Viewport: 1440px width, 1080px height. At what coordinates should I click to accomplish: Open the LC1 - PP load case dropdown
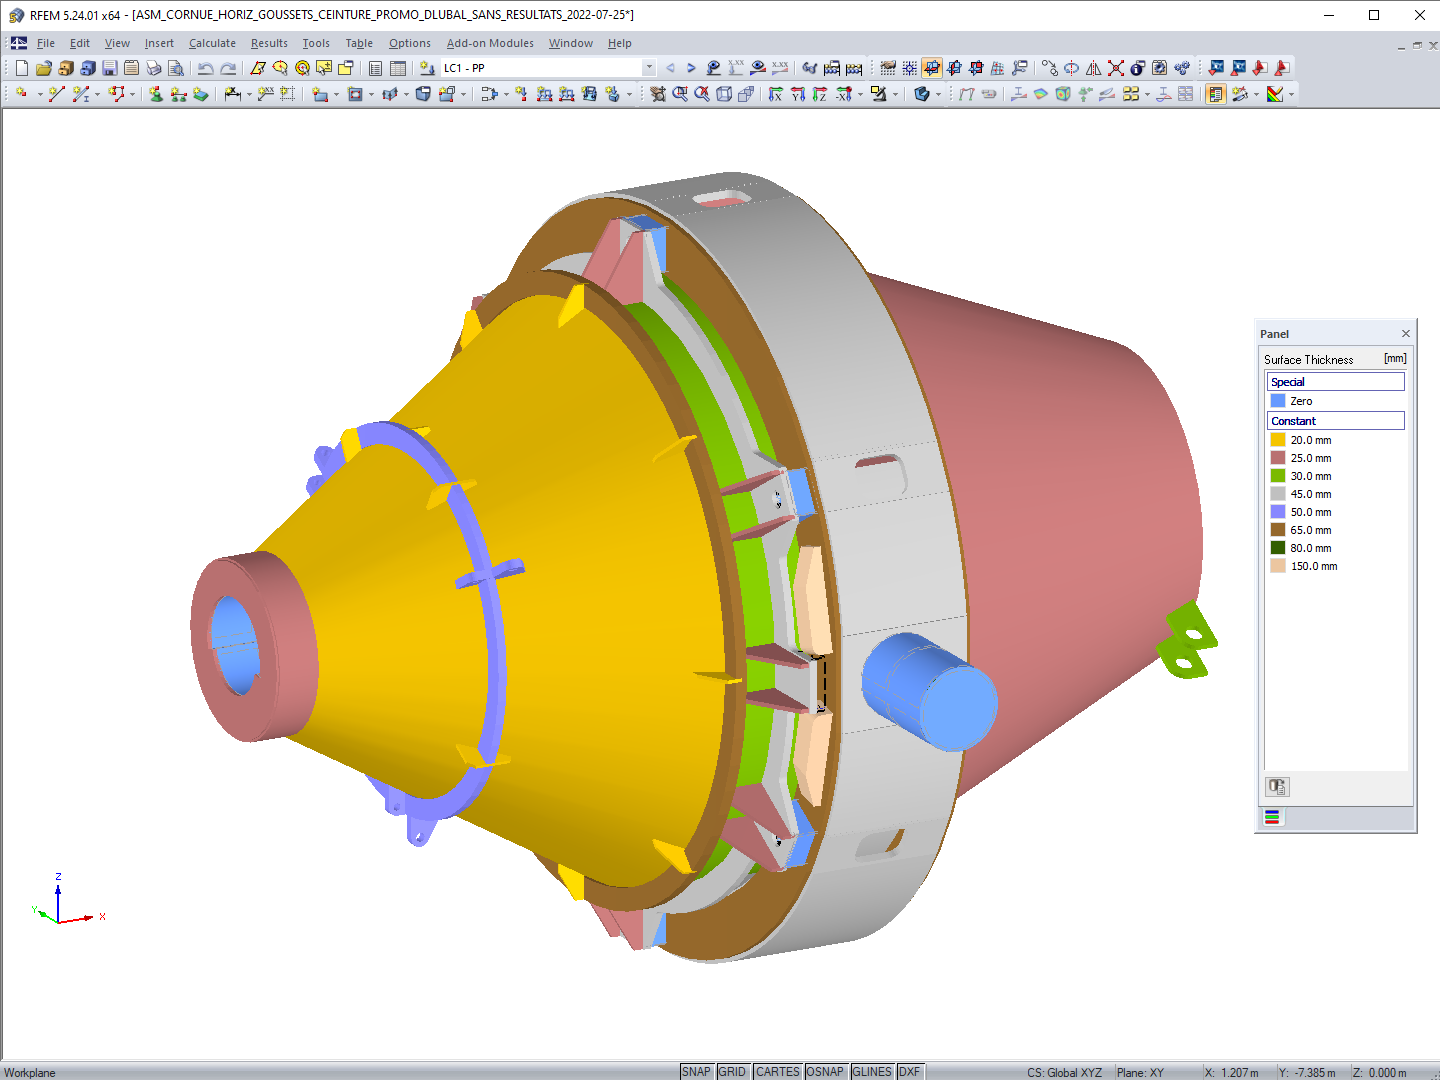(x=648, y=68)
